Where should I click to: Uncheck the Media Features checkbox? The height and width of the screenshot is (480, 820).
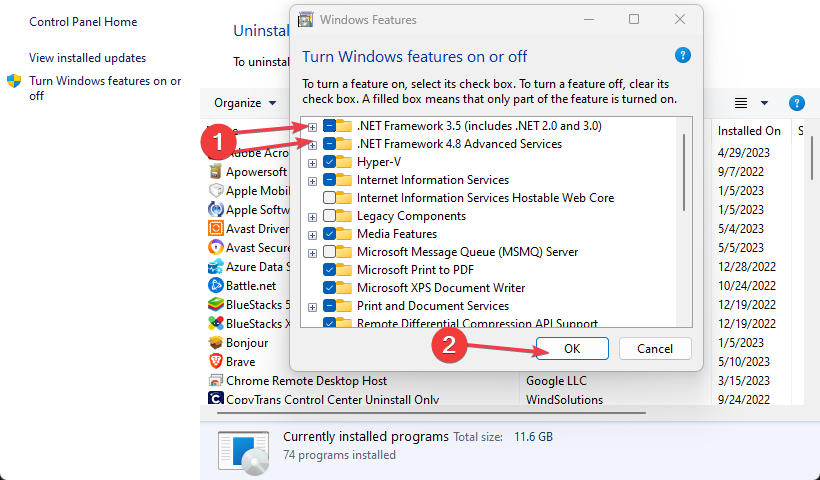(329, 234)
